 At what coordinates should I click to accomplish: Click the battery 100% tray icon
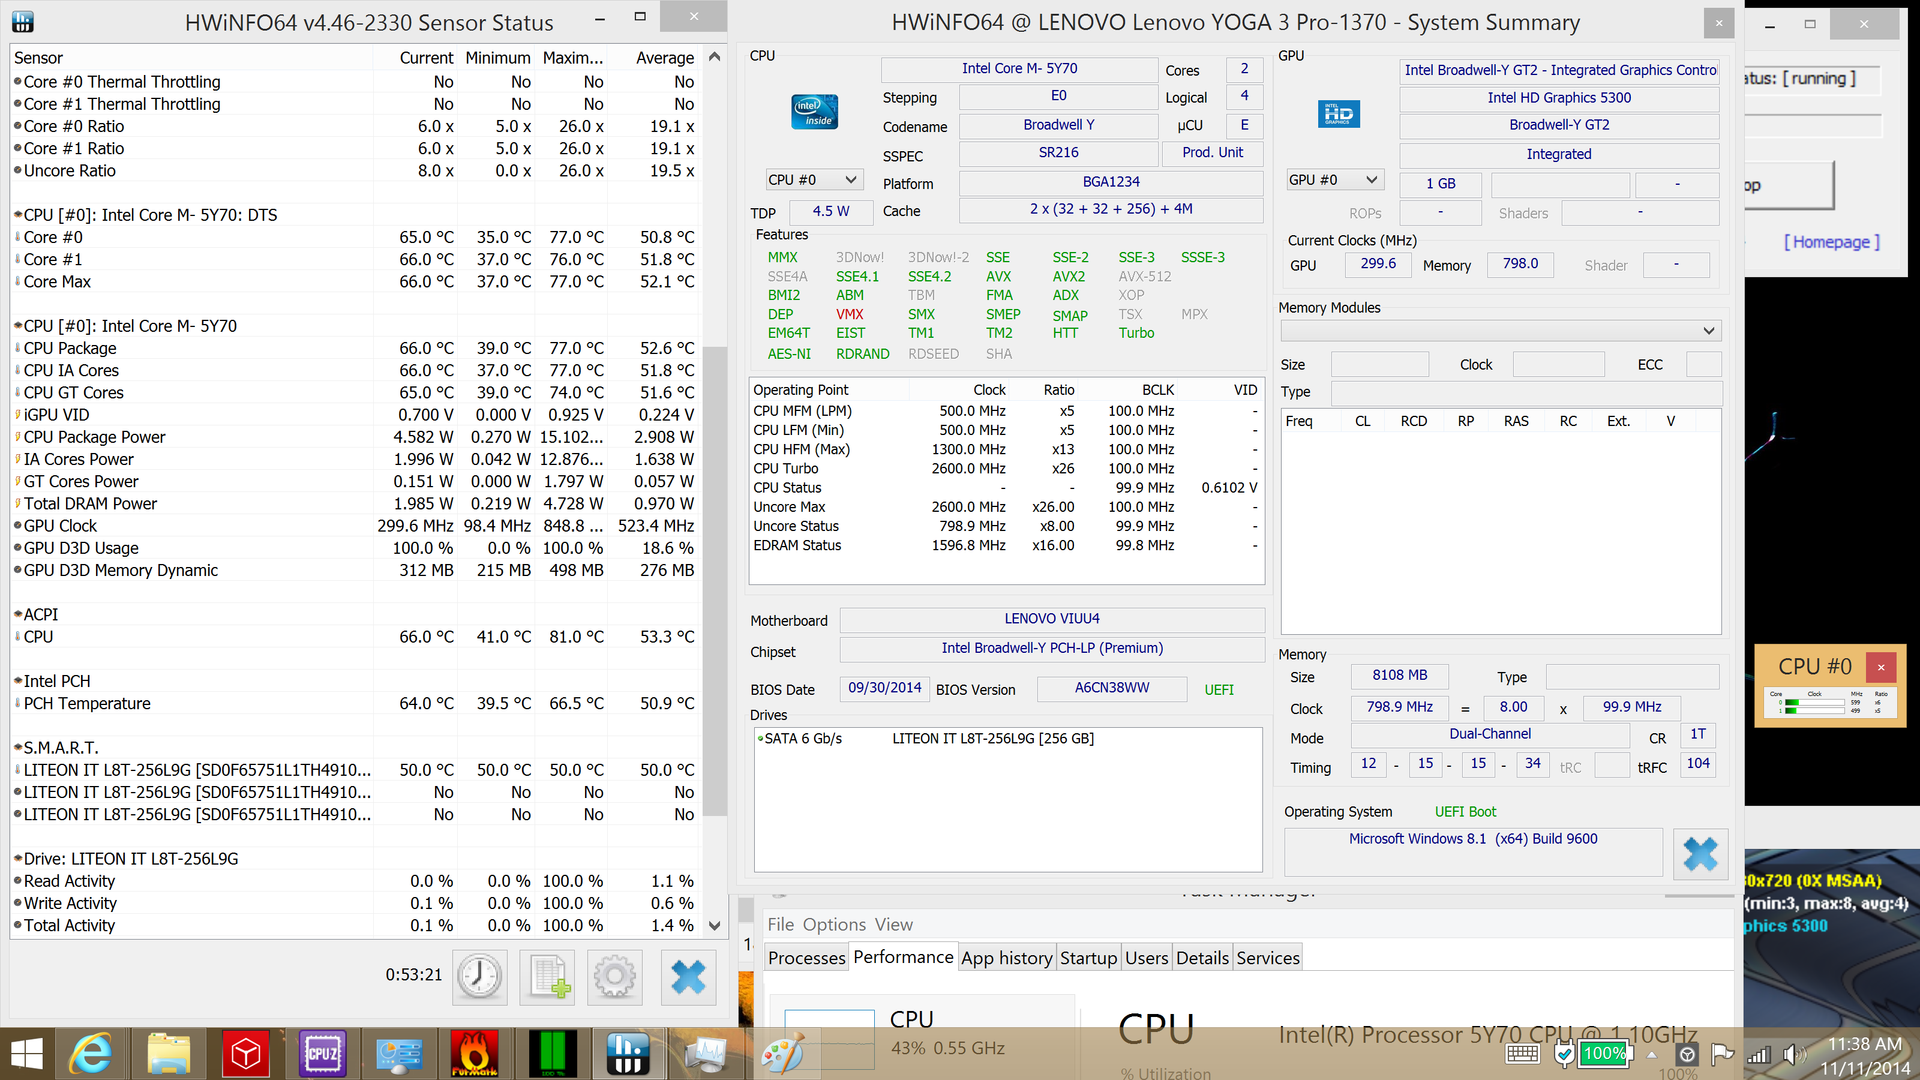1604,1053
